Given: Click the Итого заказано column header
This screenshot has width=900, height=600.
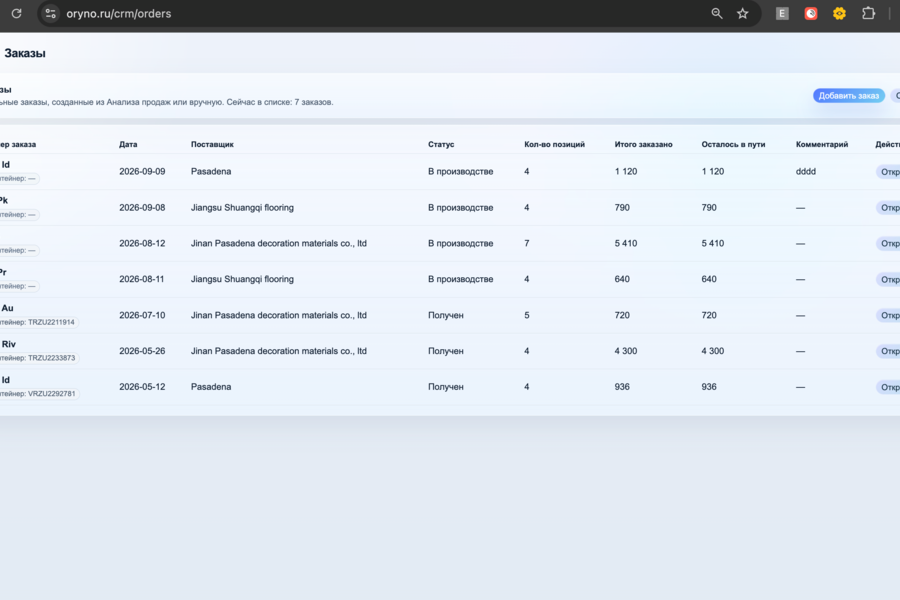Looking at the screenshot, I should point(643,144).
